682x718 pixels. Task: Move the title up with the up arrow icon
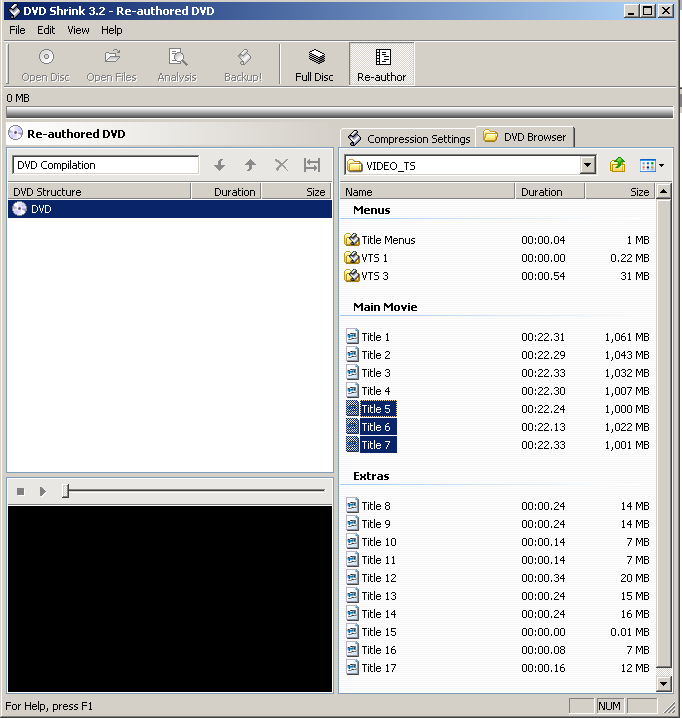coord(250,165)
